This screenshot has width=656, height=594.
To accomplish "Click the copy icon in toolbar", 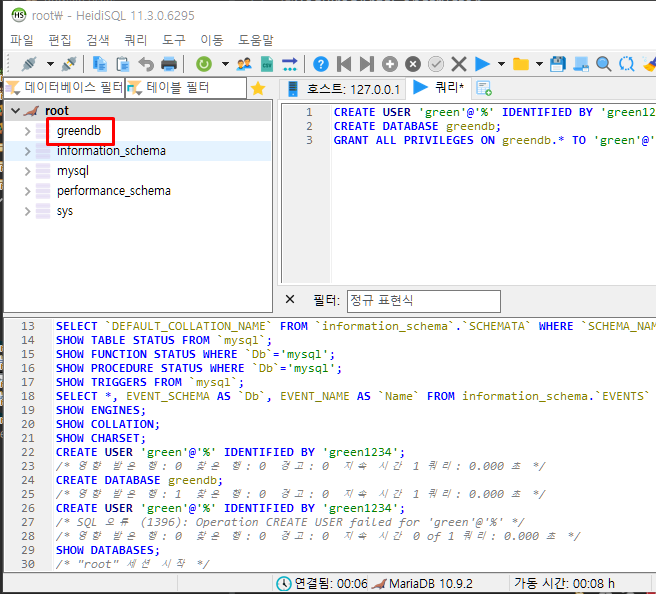I will tap(100, 64).
